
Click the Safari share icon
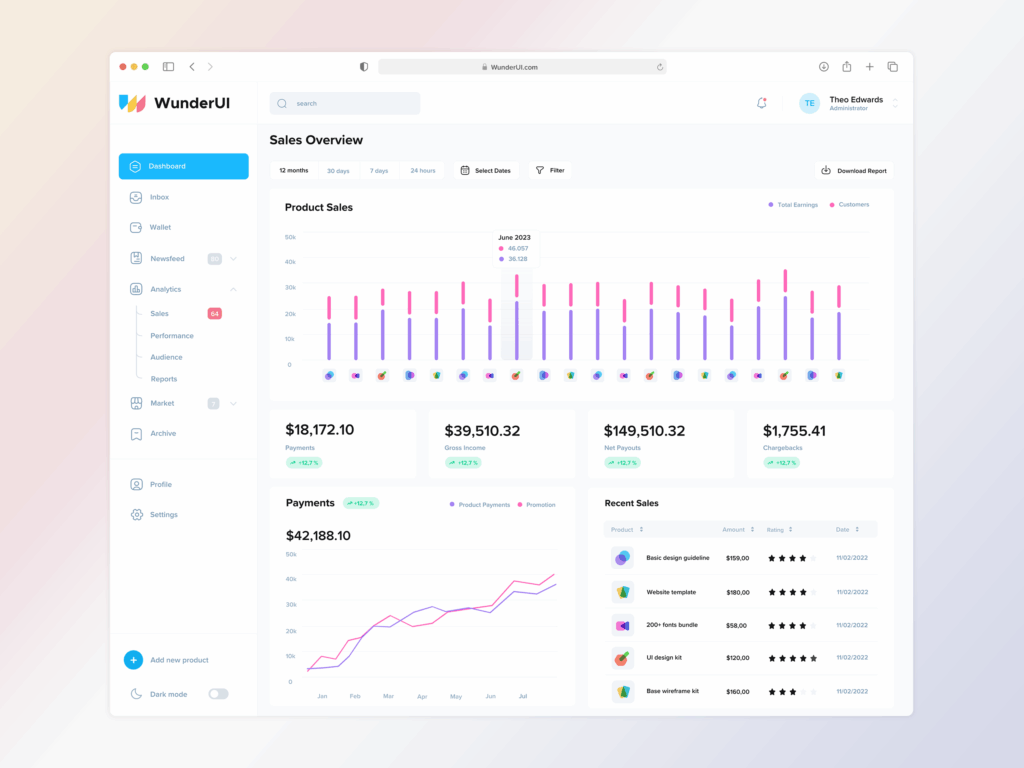[x=846, y=67]
